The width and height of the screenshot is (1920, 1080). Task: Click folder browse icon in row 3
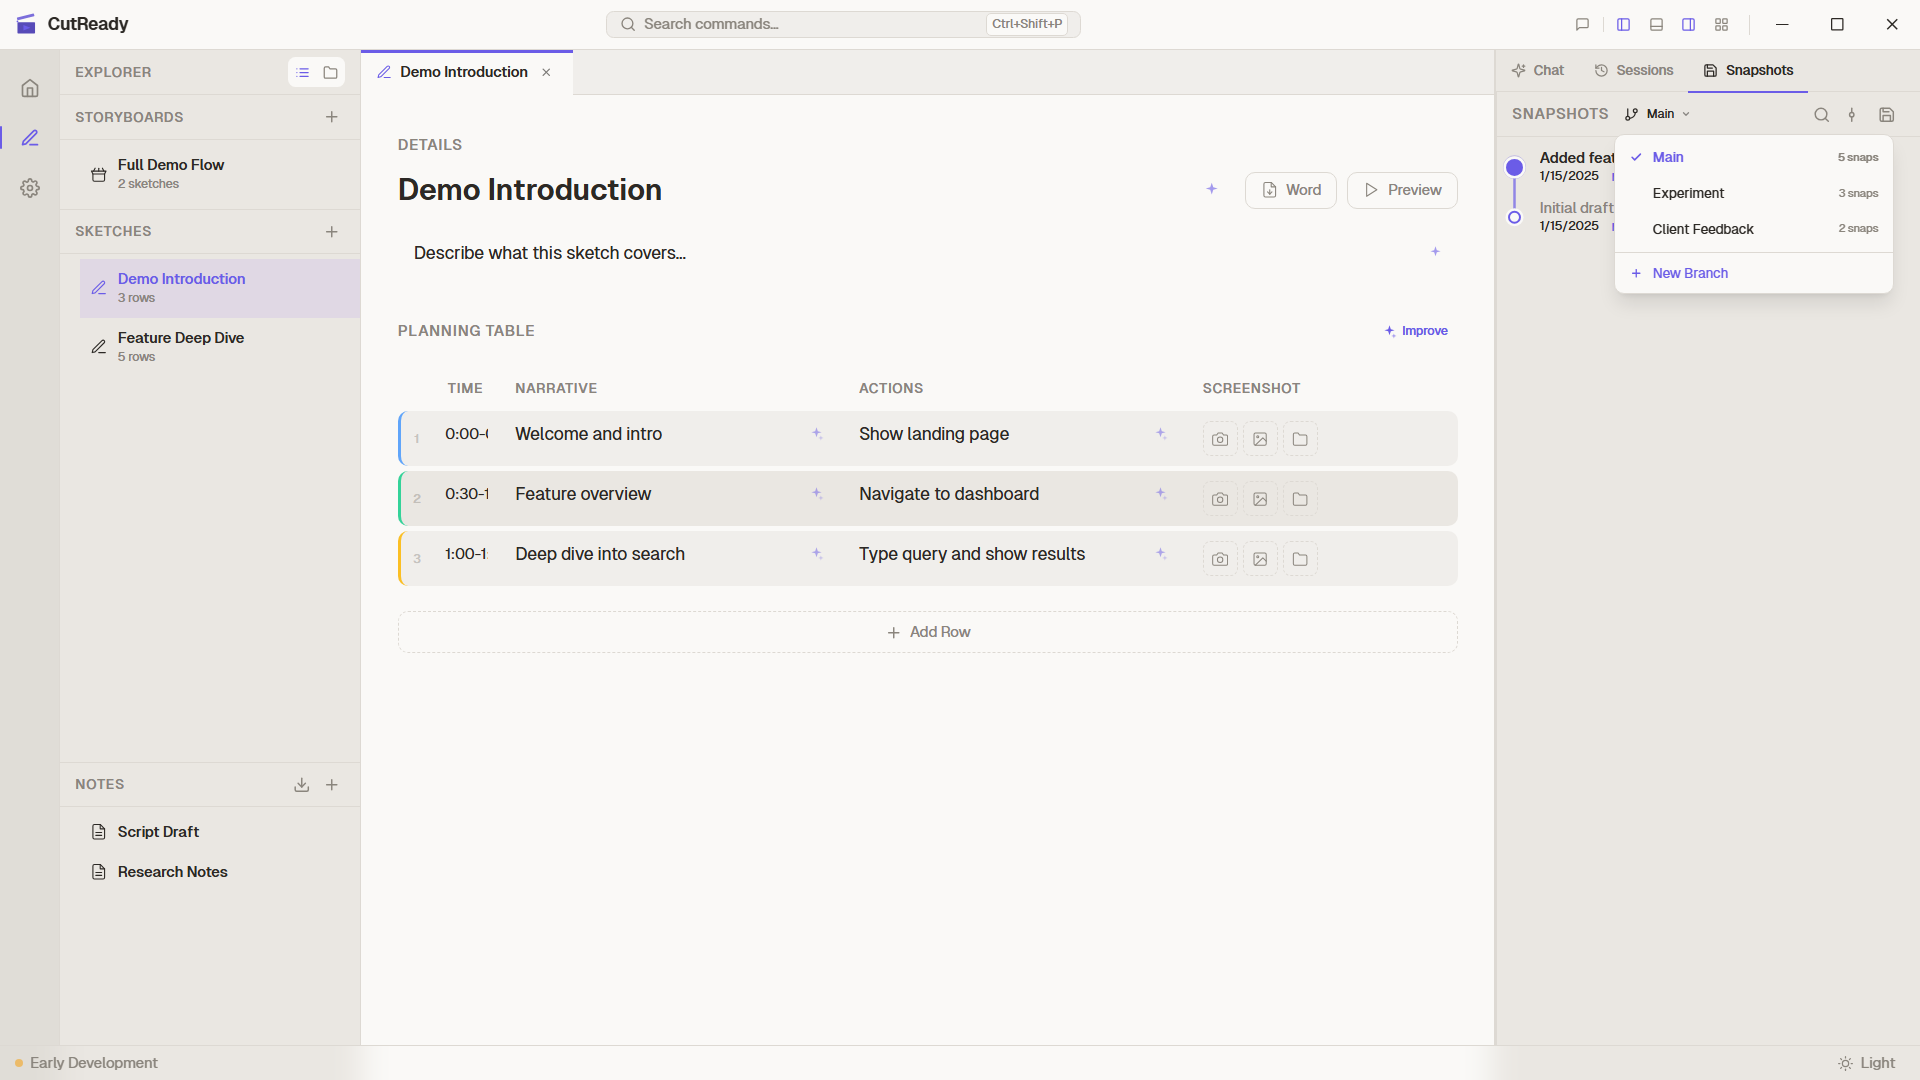point(1299,559)
